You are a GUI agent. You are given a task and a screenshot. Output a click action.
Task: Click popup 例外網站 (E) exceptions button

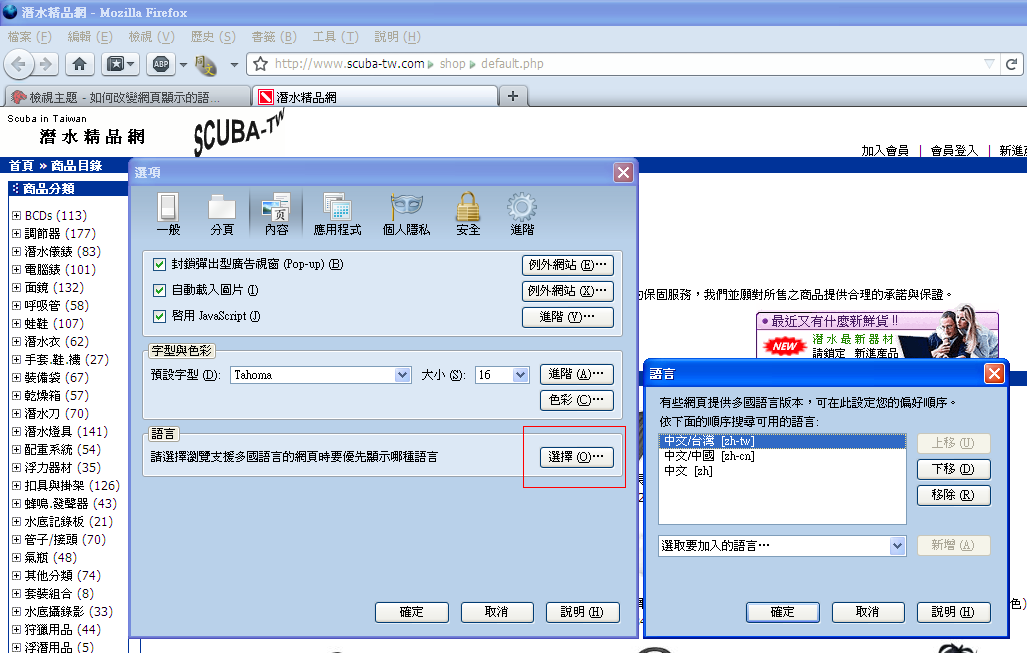[568, 265]
